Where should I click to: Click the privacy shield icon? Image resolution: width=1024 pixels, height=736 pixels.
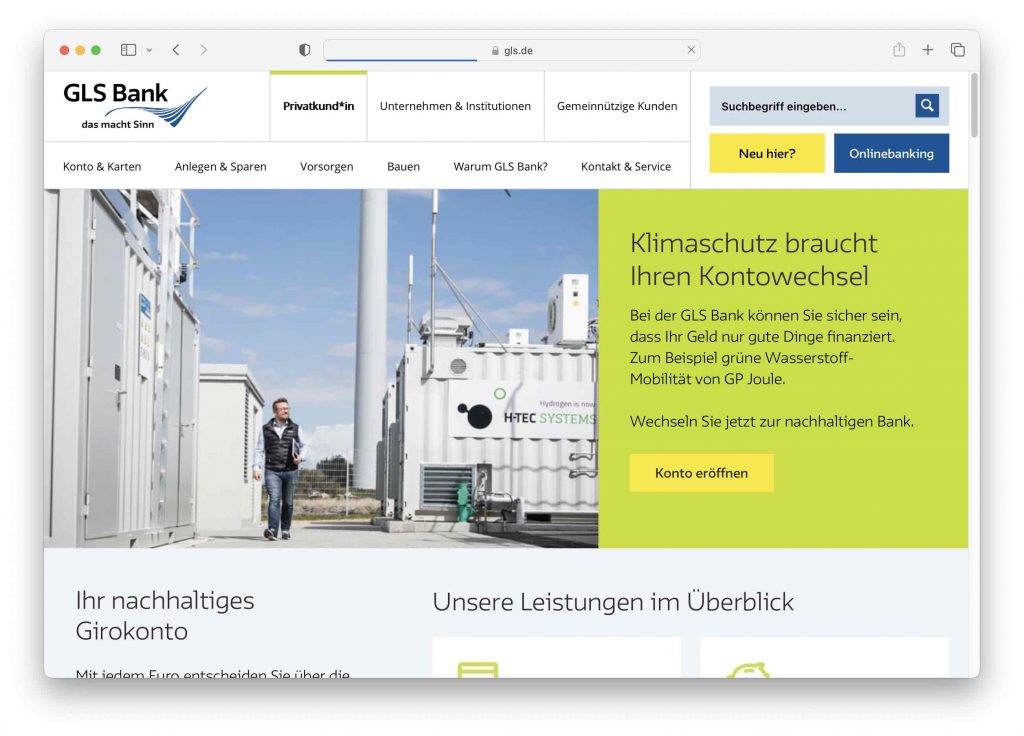coord(305,50)
